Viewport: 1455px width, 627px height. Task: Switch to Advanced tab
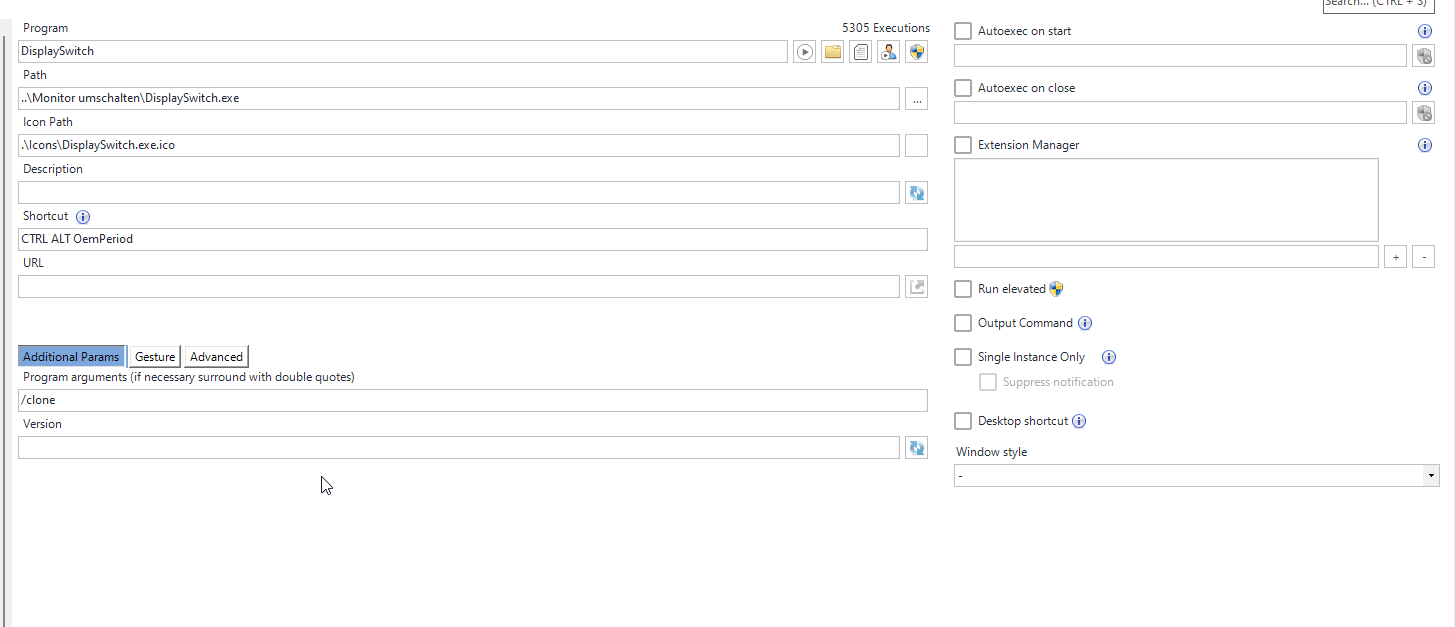tap(216, 357)
